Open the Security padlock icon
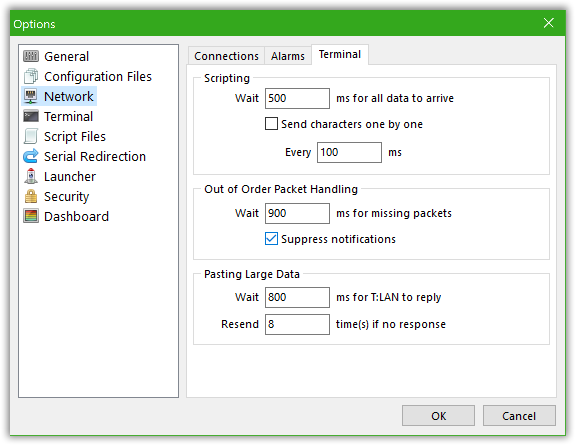The width and height of the screenshot is (576, 446). (31, 196)
